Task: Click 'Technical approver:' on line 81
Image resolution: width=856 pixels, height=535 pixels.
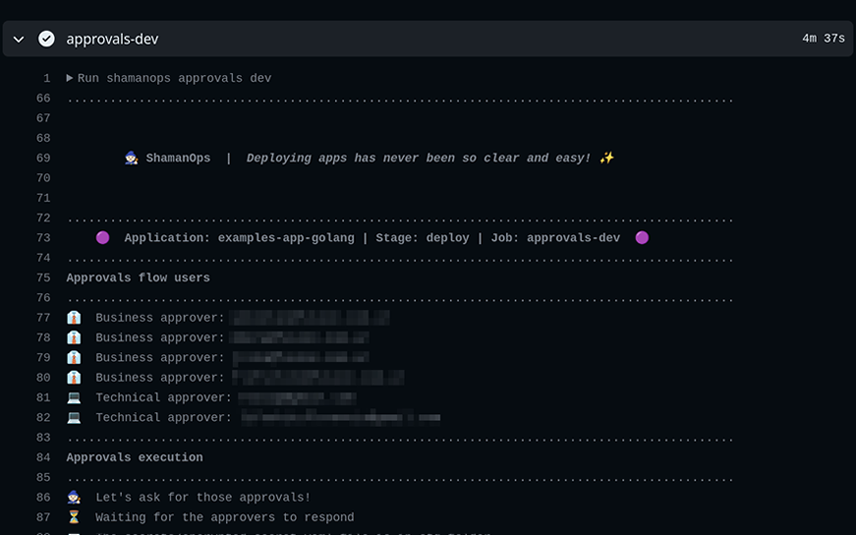Action: [x=164, y=397]
